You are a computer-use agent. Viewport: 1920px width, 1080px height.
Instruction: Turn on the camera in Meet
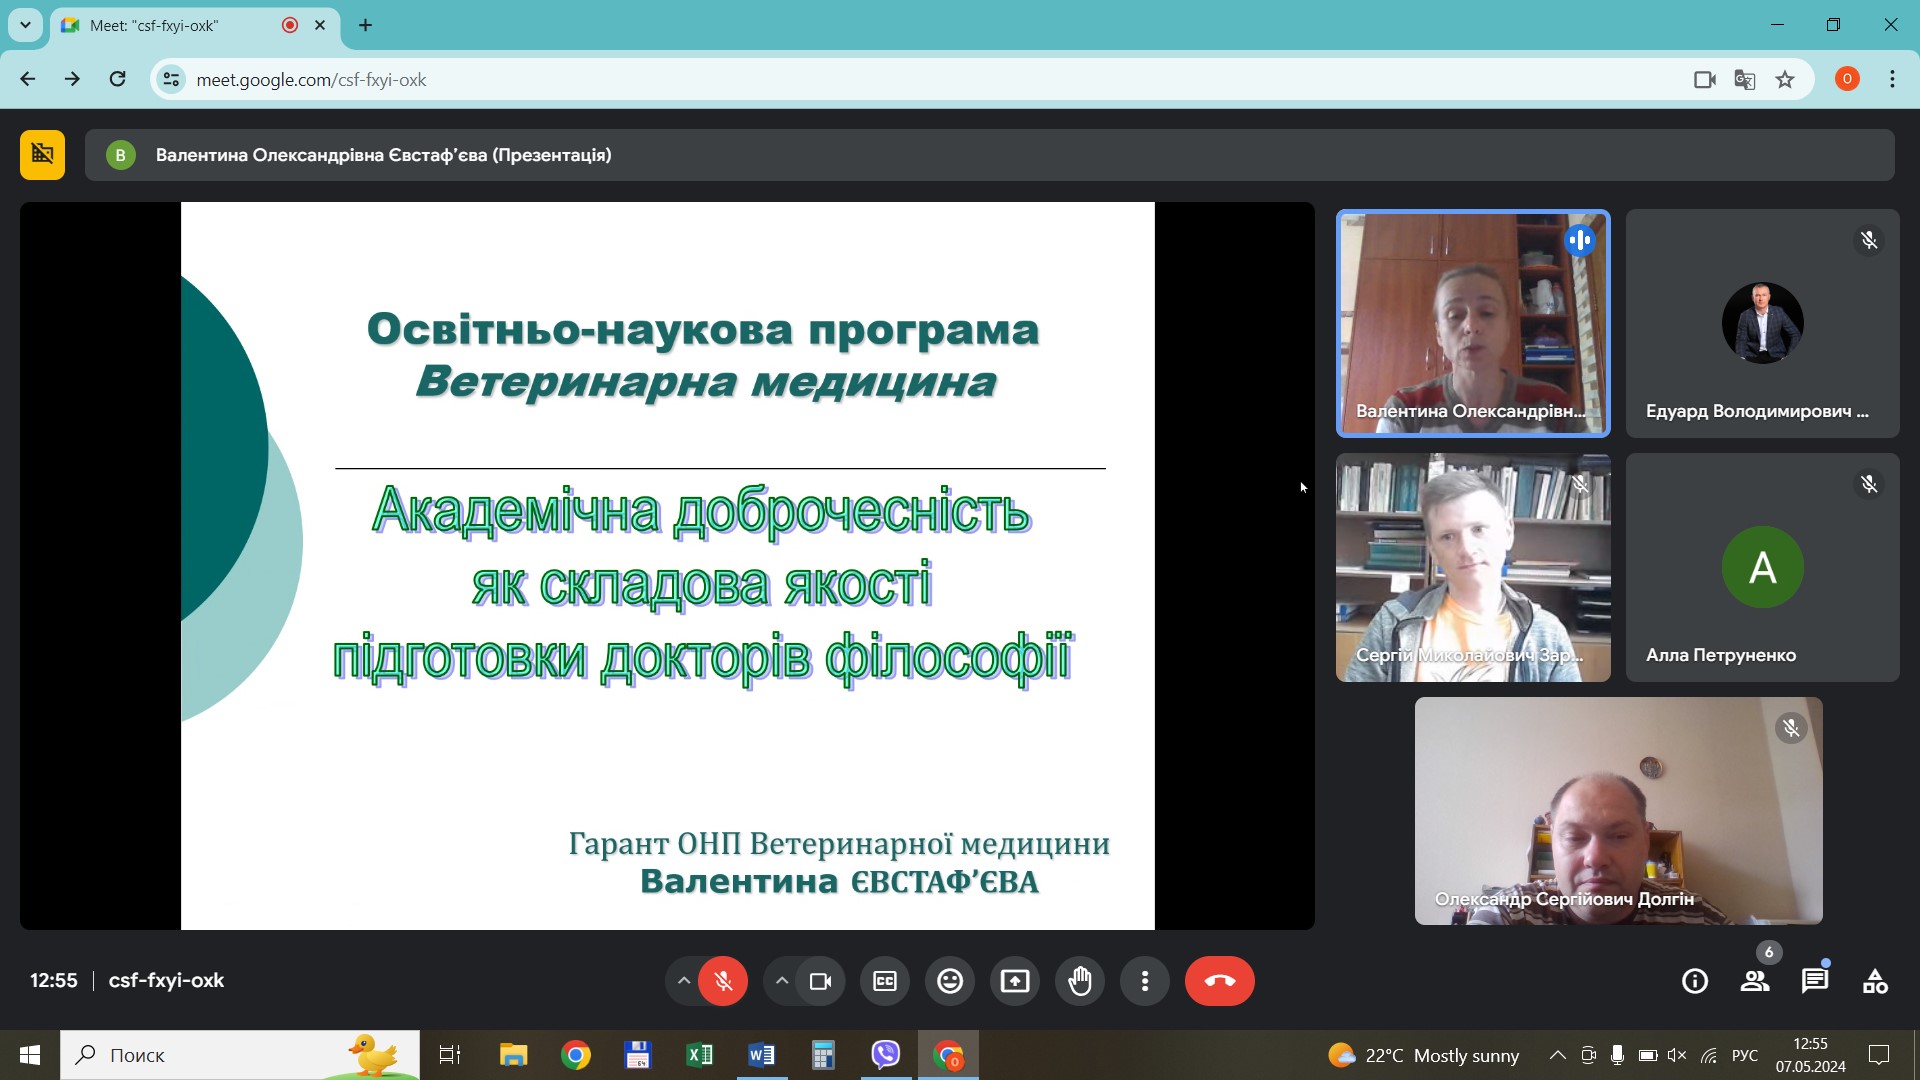(x=820, y=981)
